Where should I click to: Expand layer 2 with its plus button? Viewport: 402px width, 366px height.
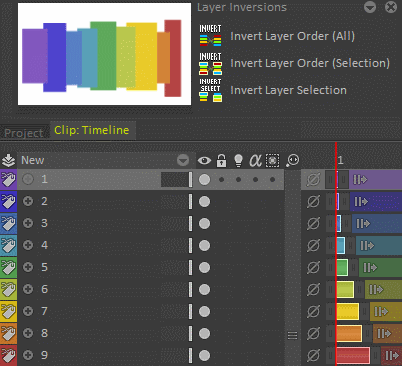[x=28, y=201]
